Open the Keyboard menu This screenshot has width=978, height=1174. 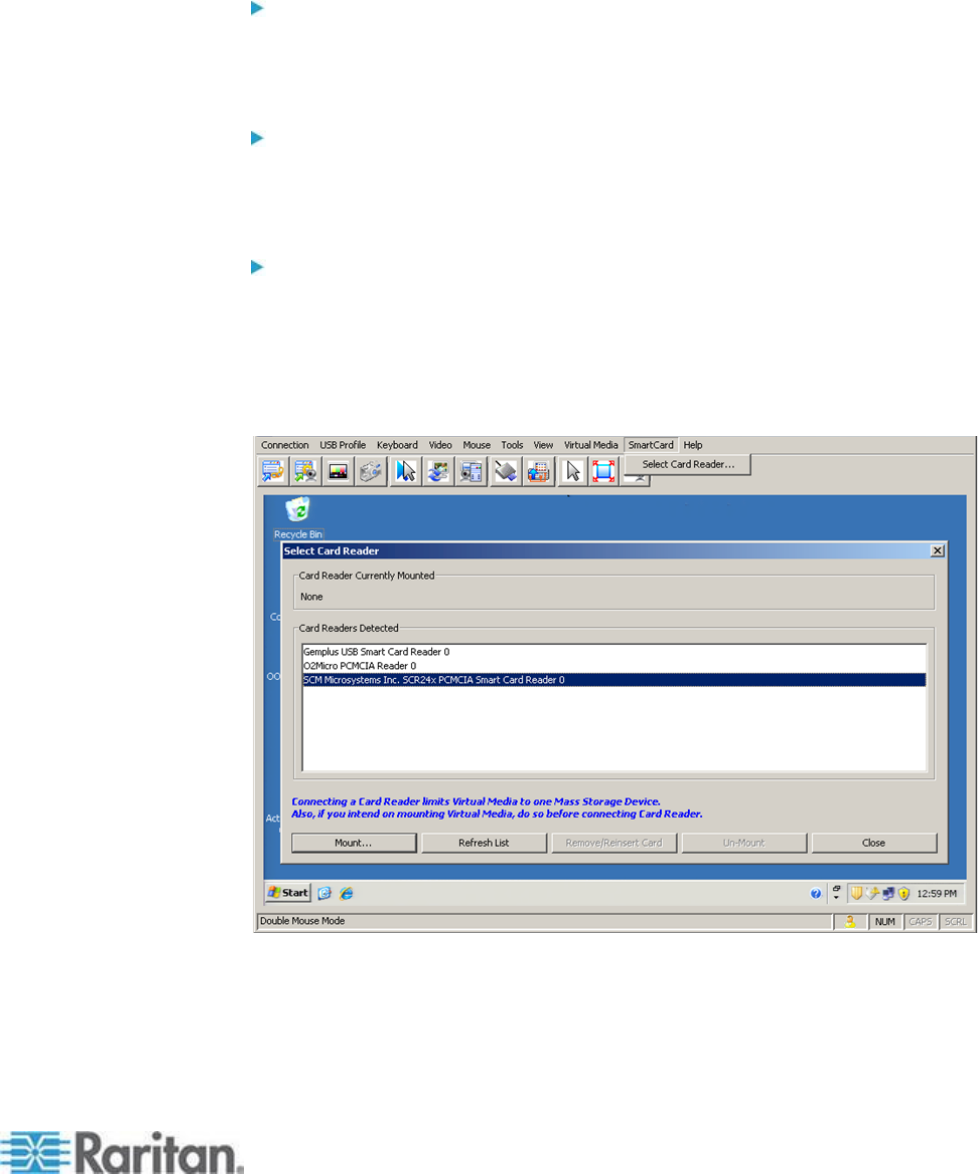tap(397, 445)
